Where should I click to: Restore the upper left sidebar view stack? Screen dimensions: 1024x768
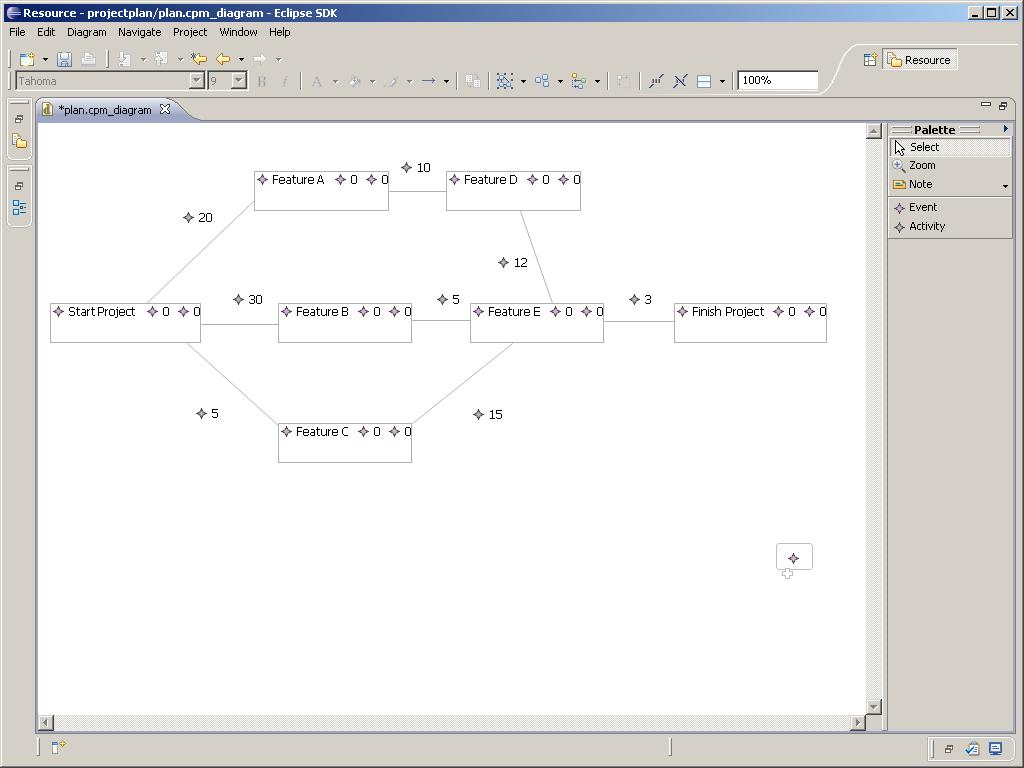click(x=19, y=120)
